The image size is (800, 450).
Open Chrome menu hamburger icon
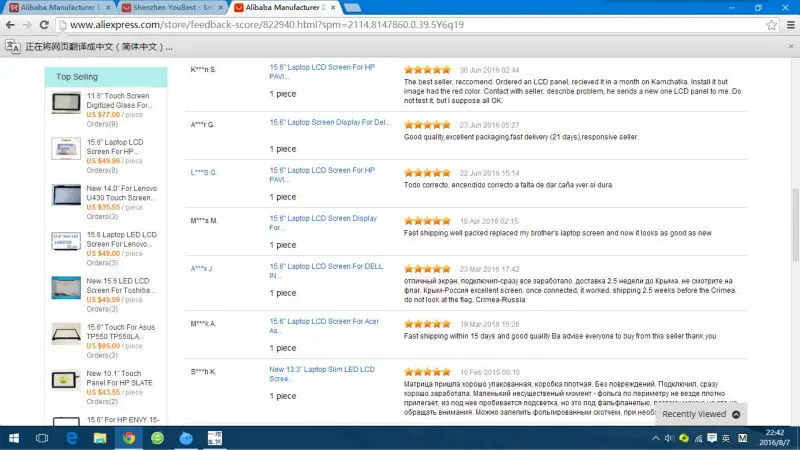pos(790,24)
